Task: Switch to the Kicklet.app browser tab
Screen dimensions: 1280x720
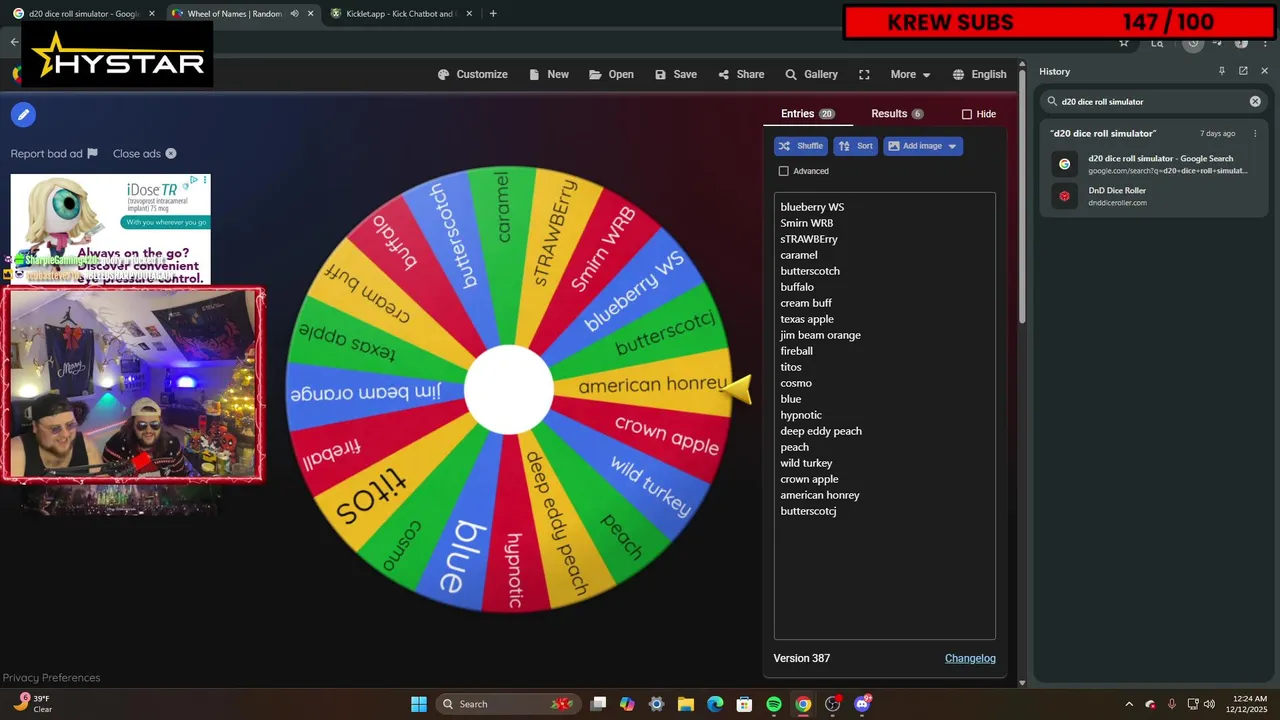Action: (400, 14)
